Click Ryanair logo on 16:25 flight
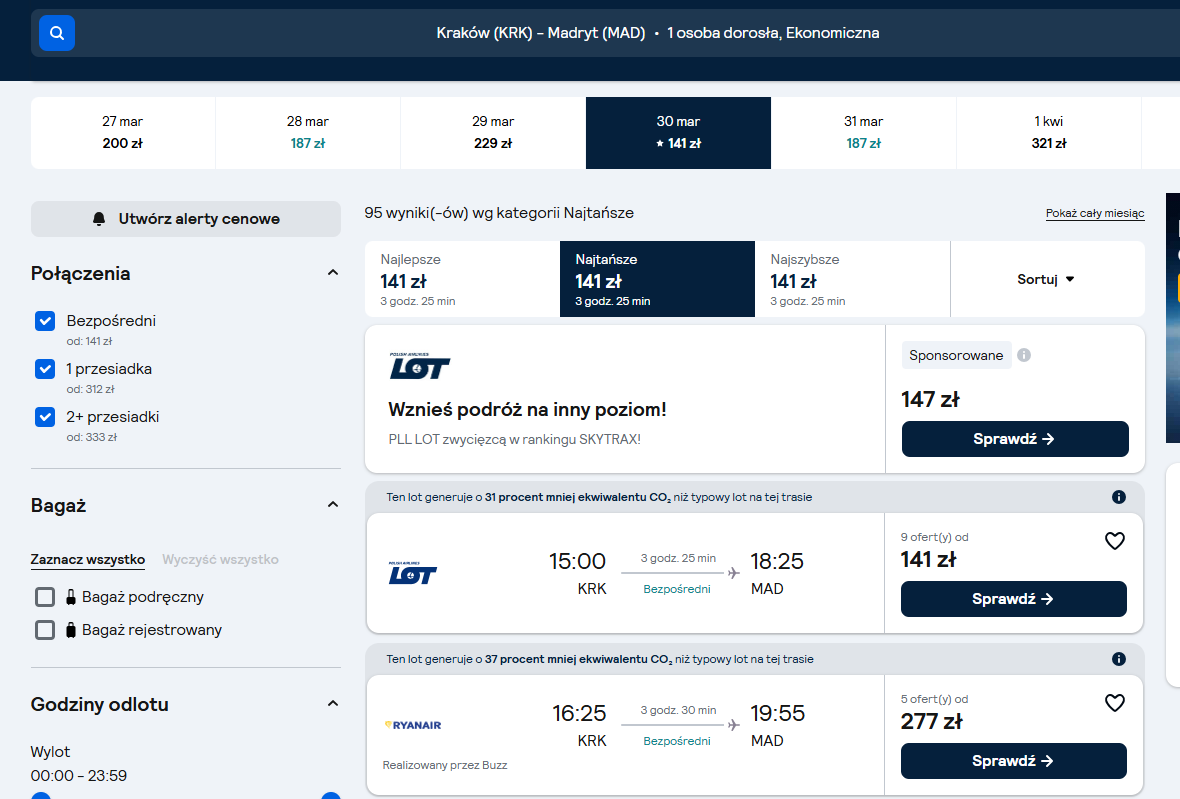 click(x=413, y=725)
